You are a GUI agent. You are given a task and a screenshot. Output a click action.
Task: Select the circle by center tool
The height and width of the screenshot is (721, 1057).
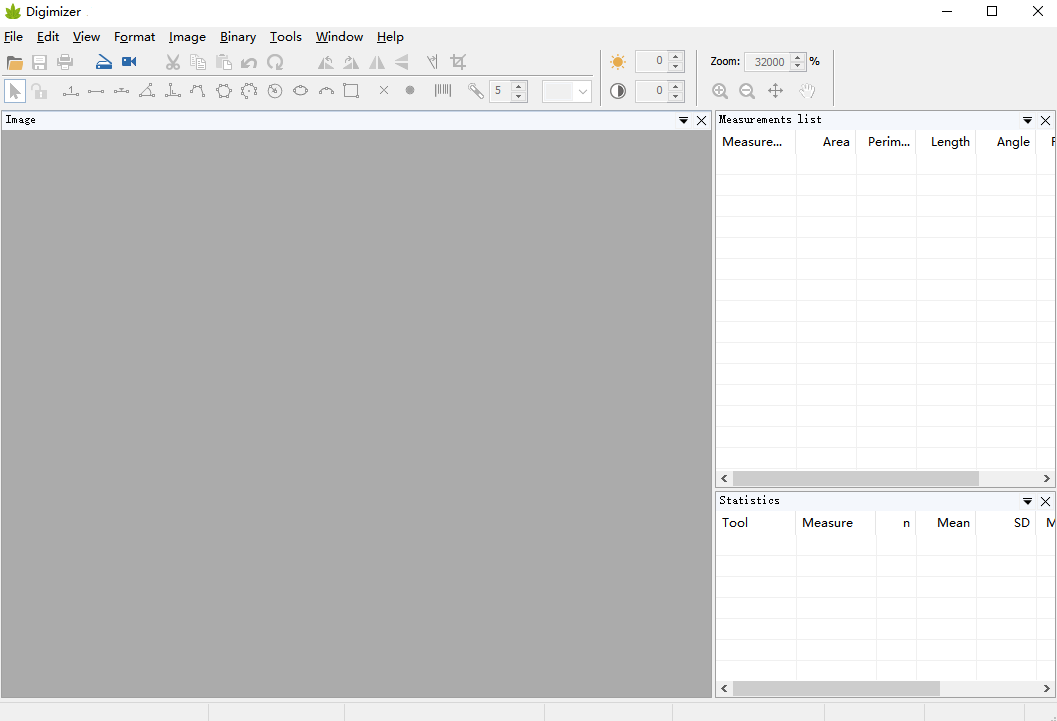274,91
